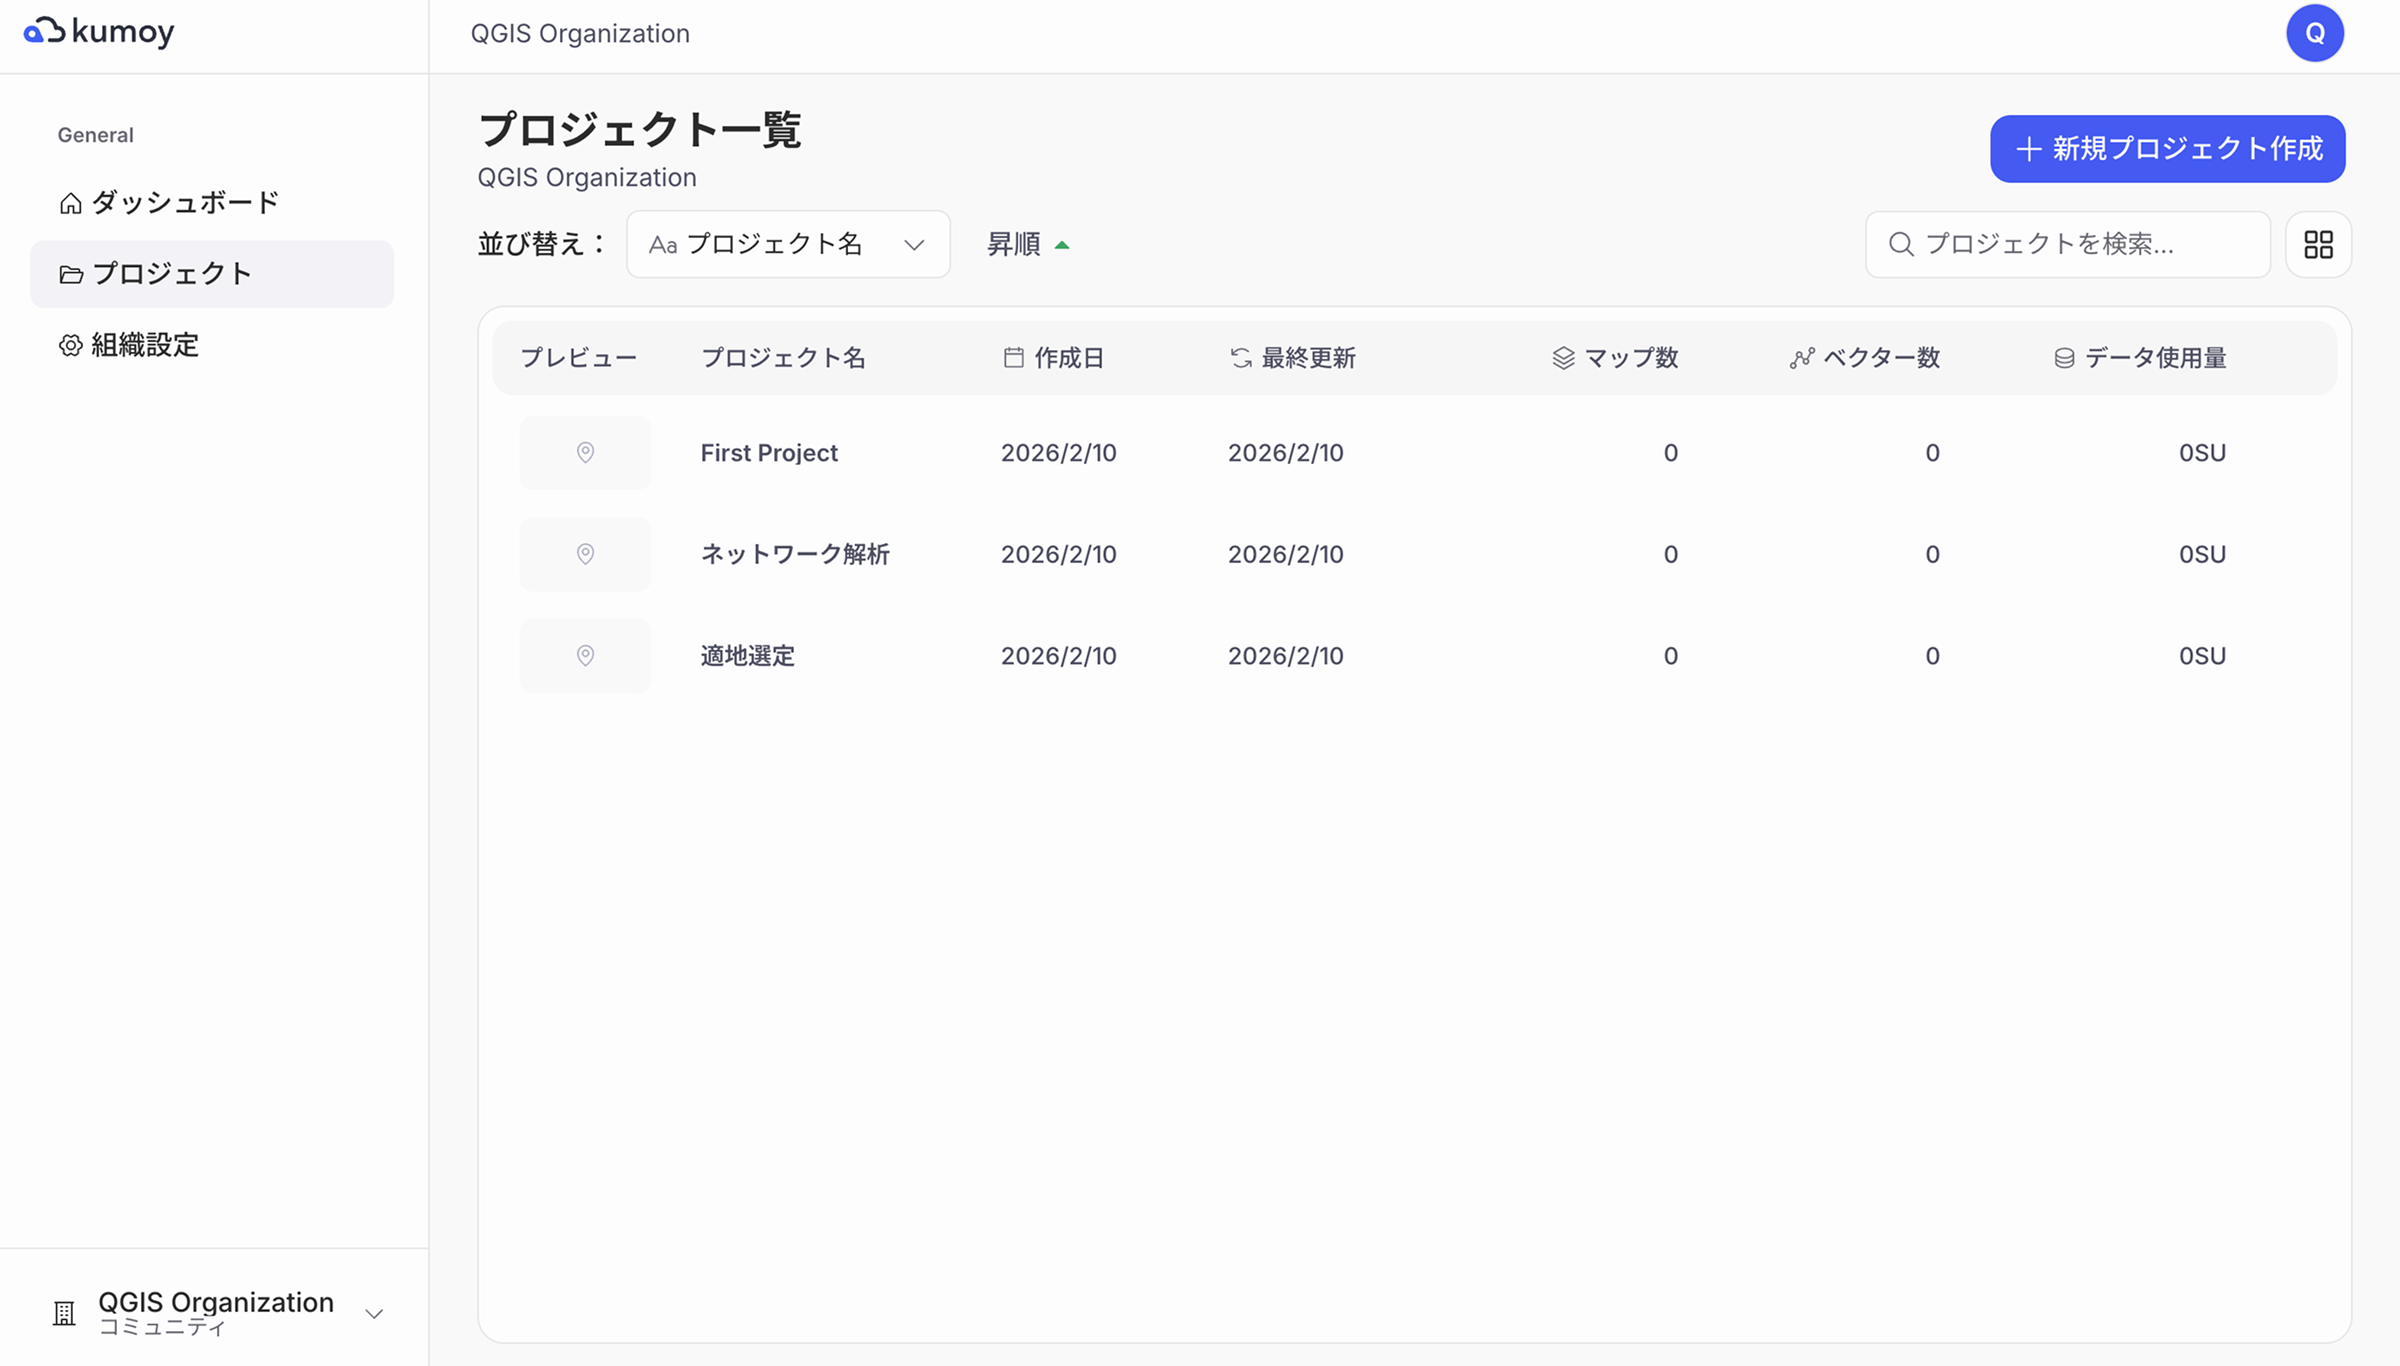The image size is (2400, 1366).
Task: Open the dashboard via the house icon
Action: coord(70,202)
